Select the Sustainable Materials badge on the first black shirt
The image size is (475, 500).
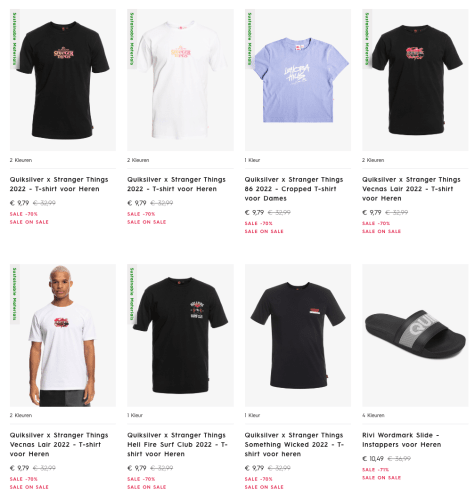click(15, 39)
